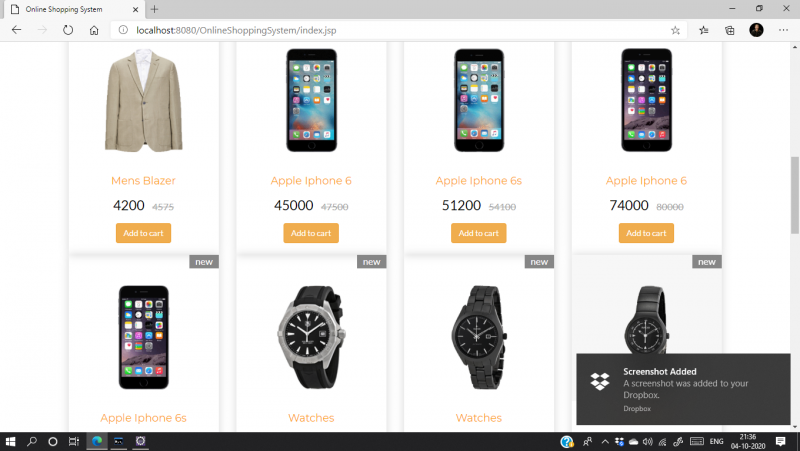The width and height of the screenshot is (800, 451).
Task: Open the Windows Start menu
Action: point(10,442)
